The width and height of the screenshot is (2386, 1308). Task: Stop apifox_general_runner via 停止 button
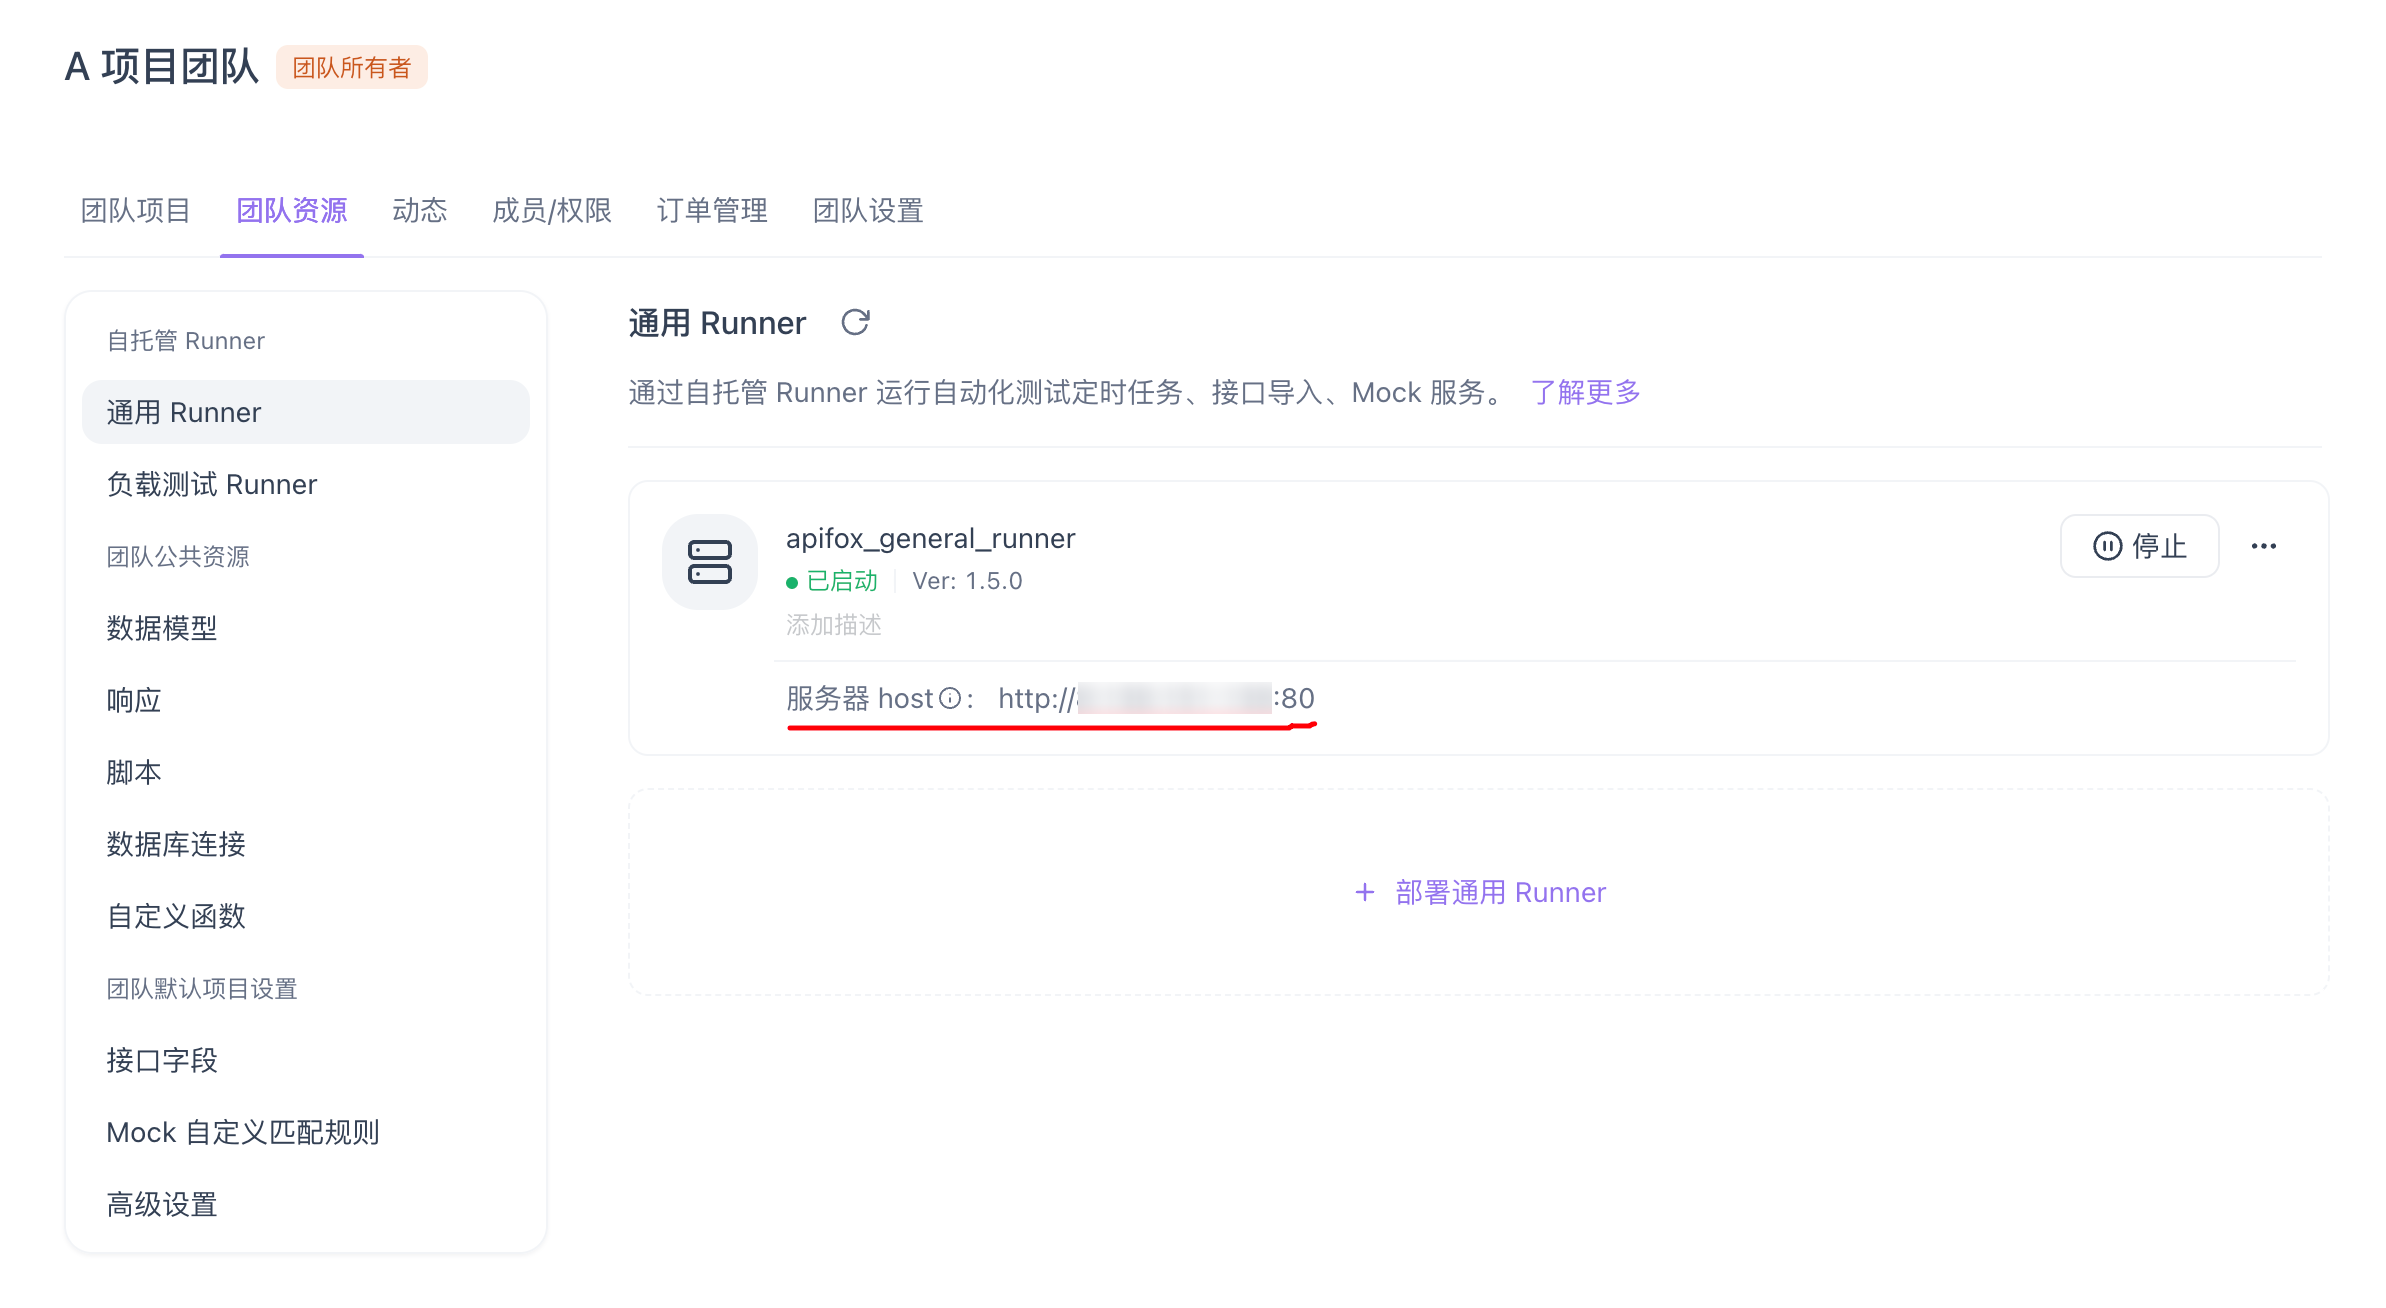(2140, 546)
